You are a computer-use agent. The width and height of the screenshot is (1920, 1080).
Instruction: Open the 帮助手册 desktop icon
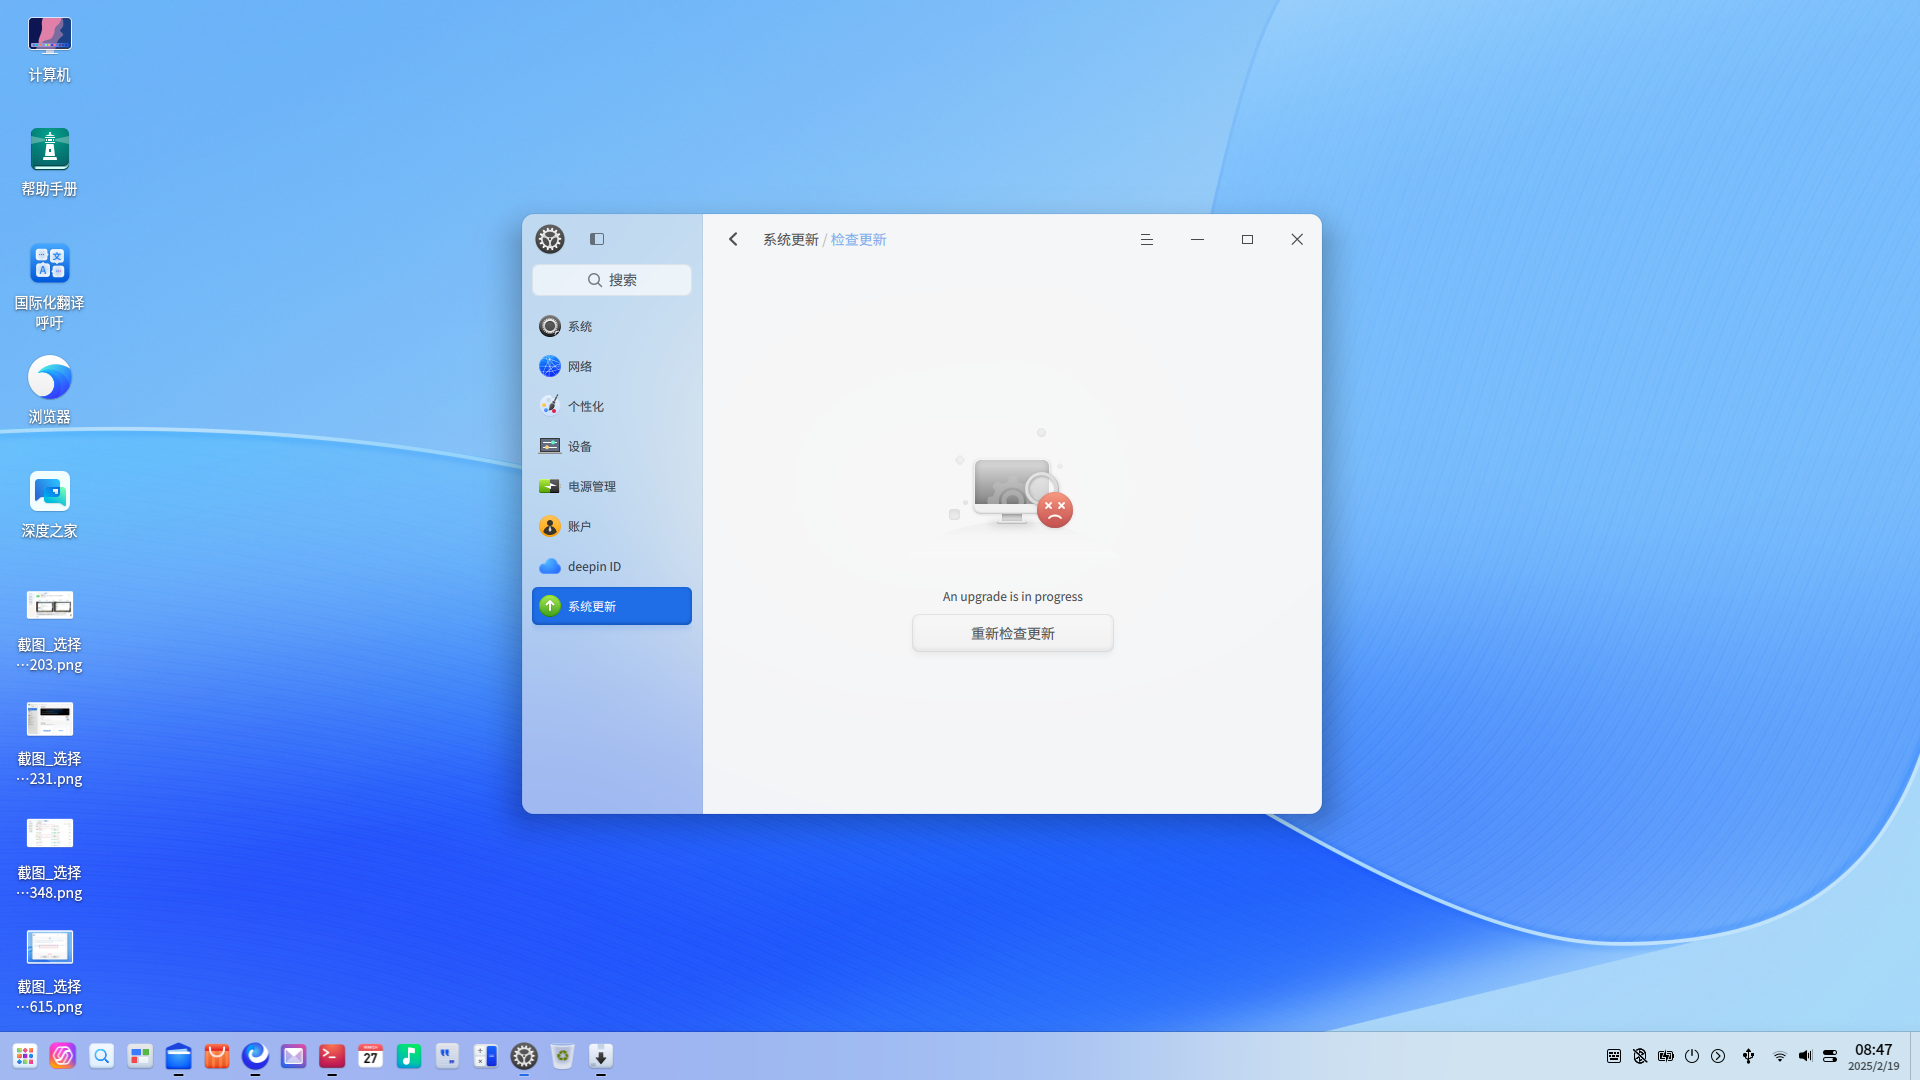tap(49, 163)
